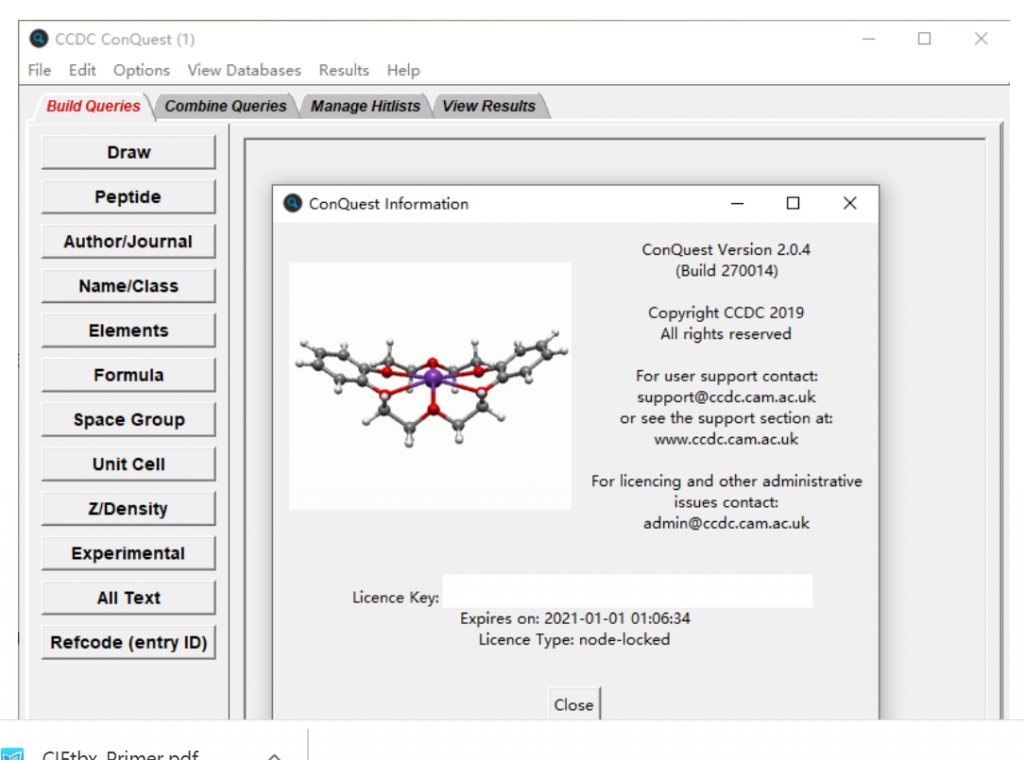Screen dimensions: 1024x760
Task: Click the PDF file icon in download bar
Action: coord(12,754)
